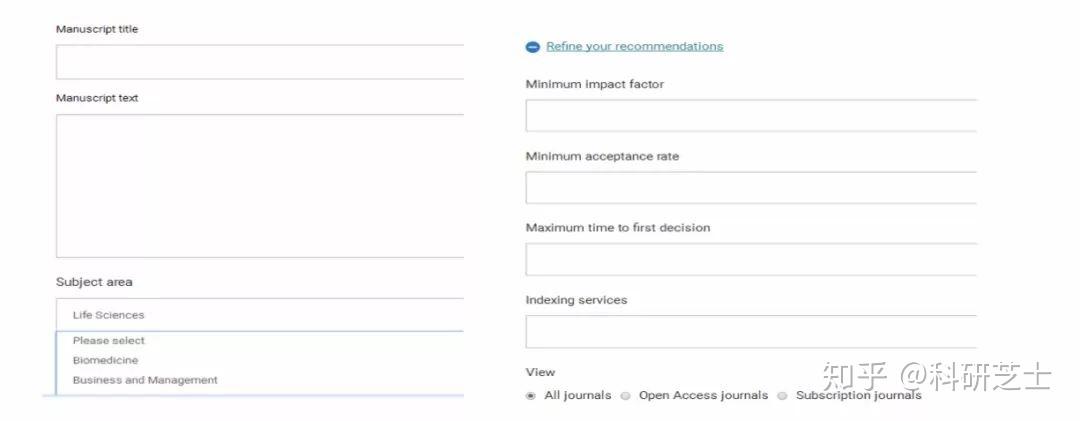Choose the Open Access journals radio option

point(626,396)
